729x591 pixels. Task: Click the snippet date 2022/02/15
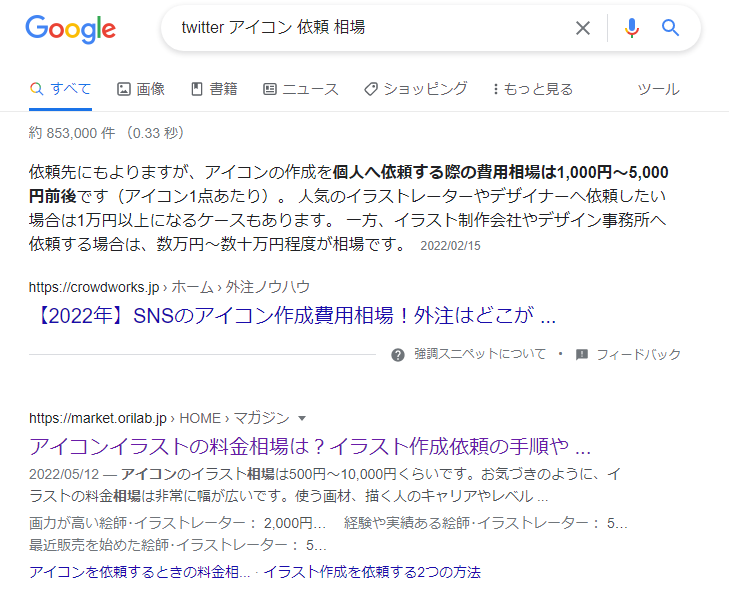tap(451, 246)
